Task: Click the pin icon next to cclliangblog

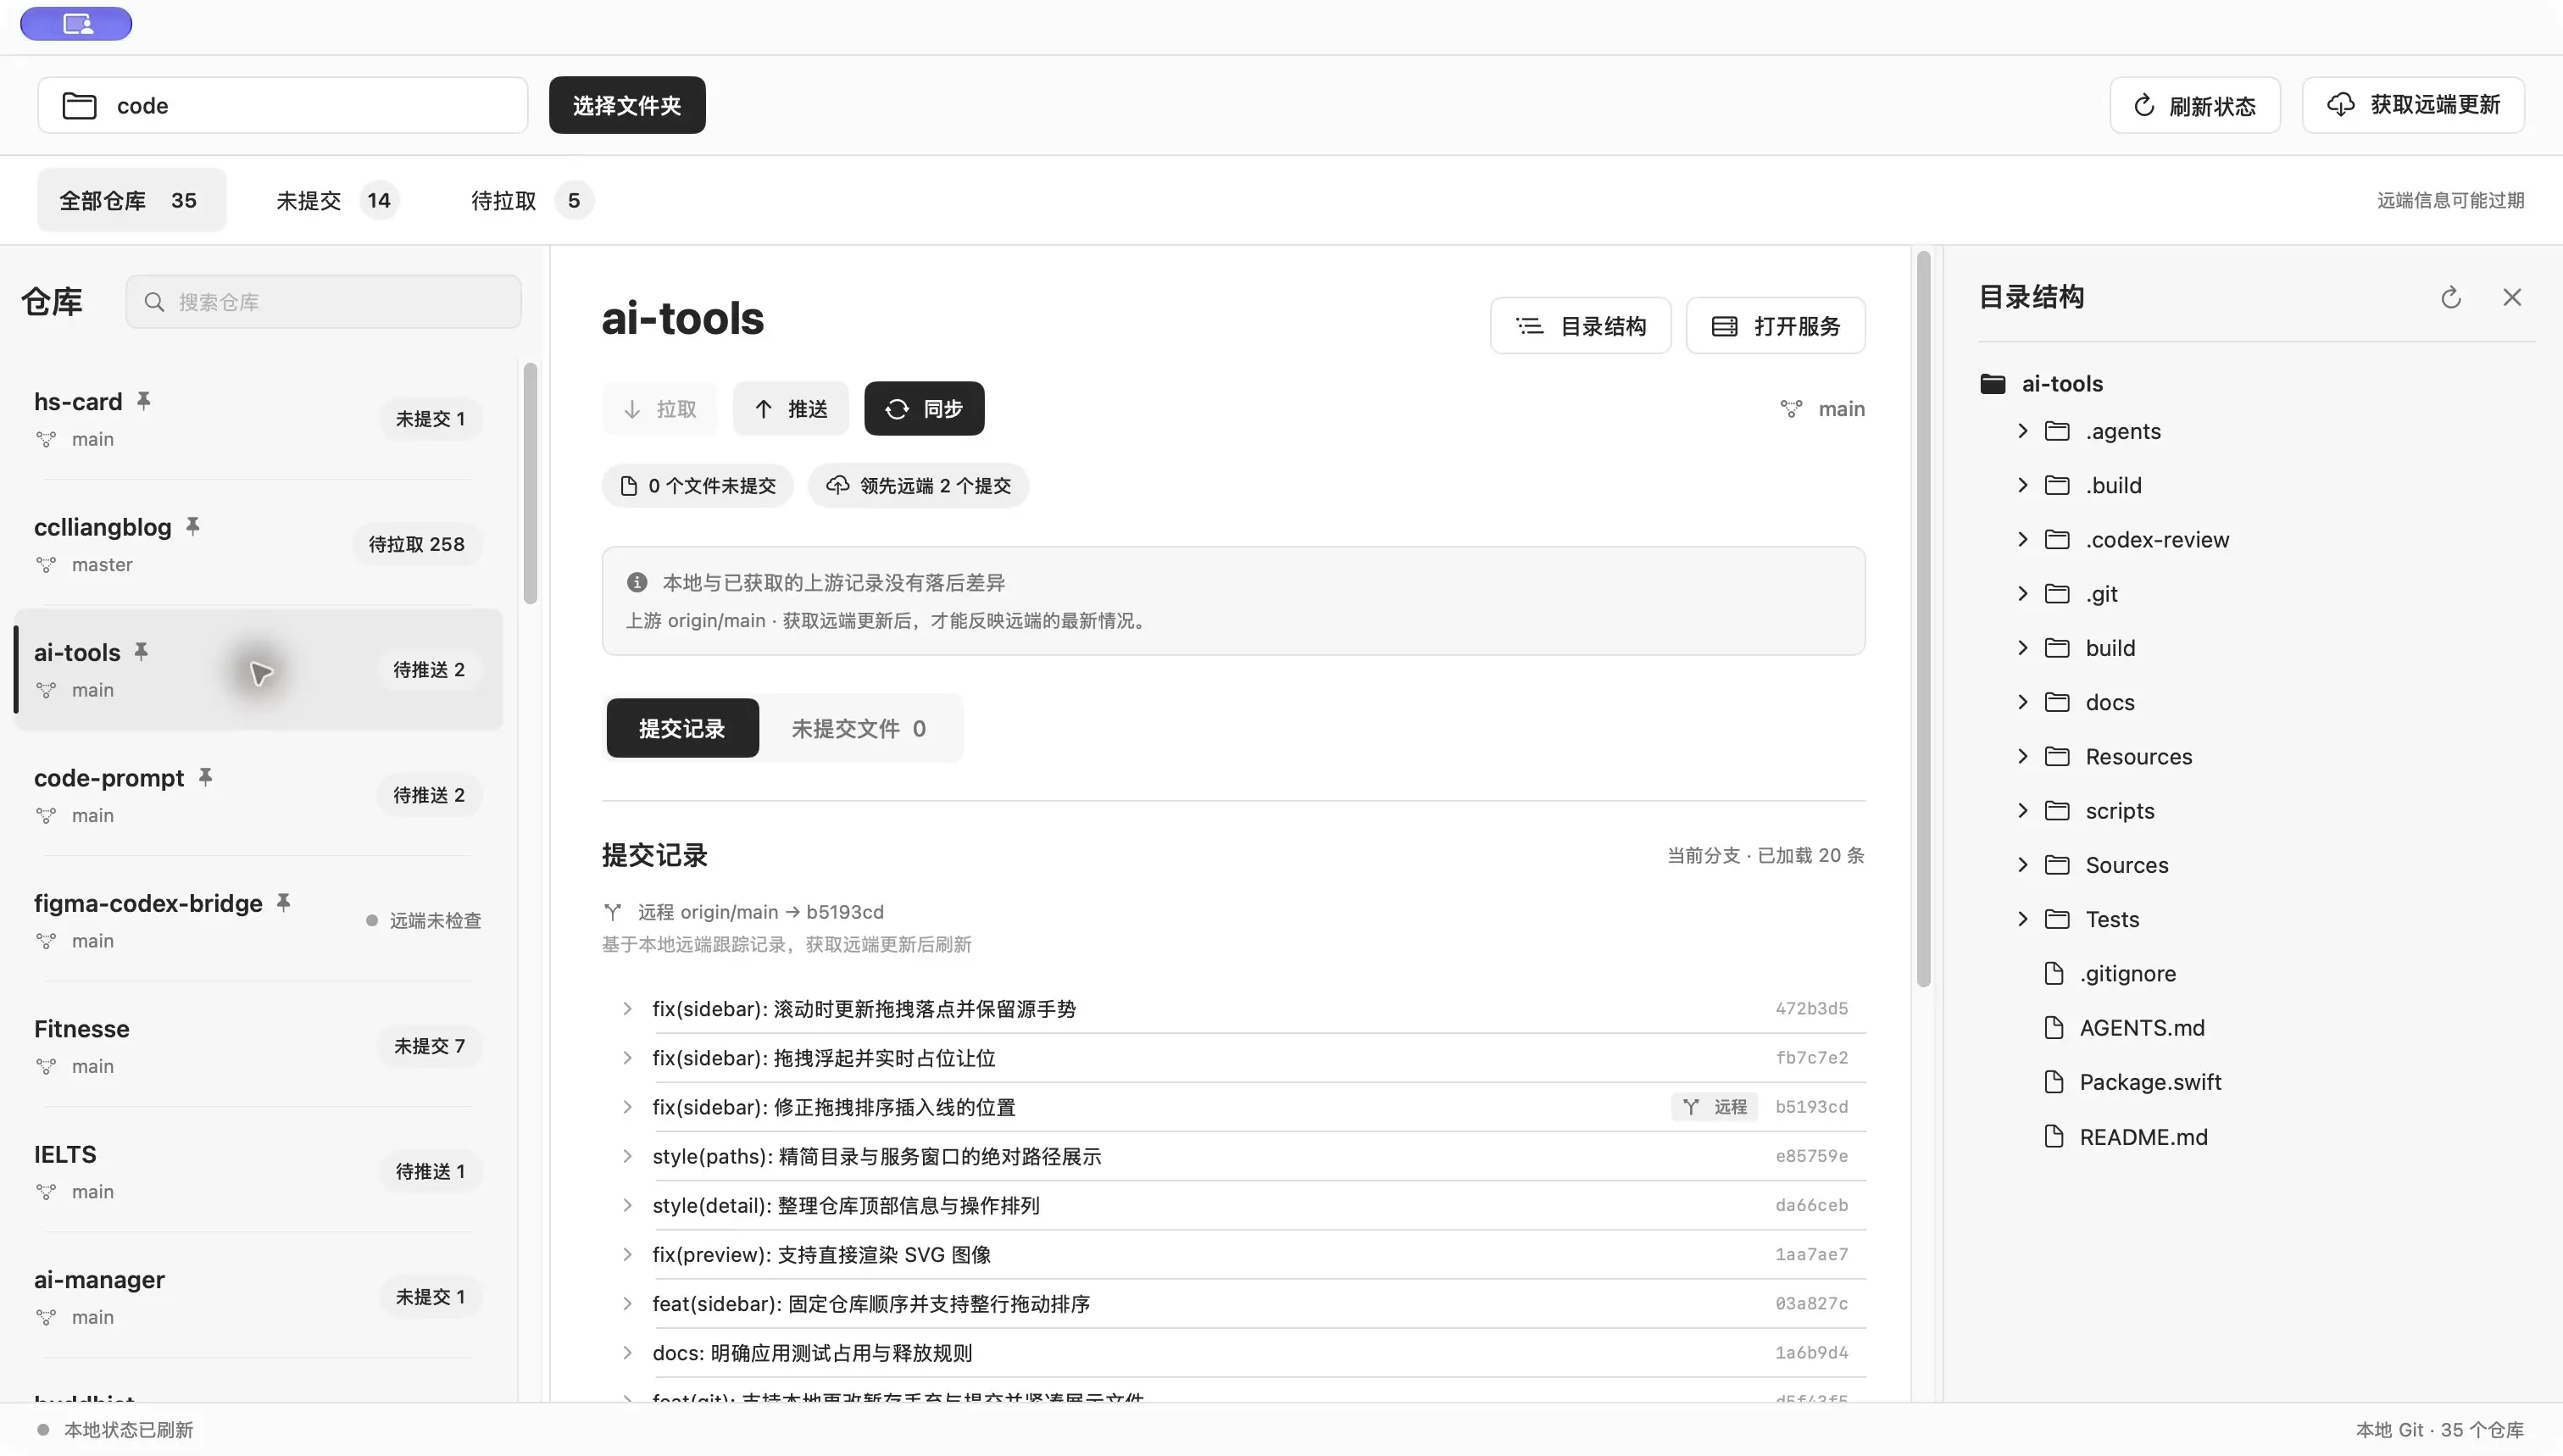Action: (193, 526)
